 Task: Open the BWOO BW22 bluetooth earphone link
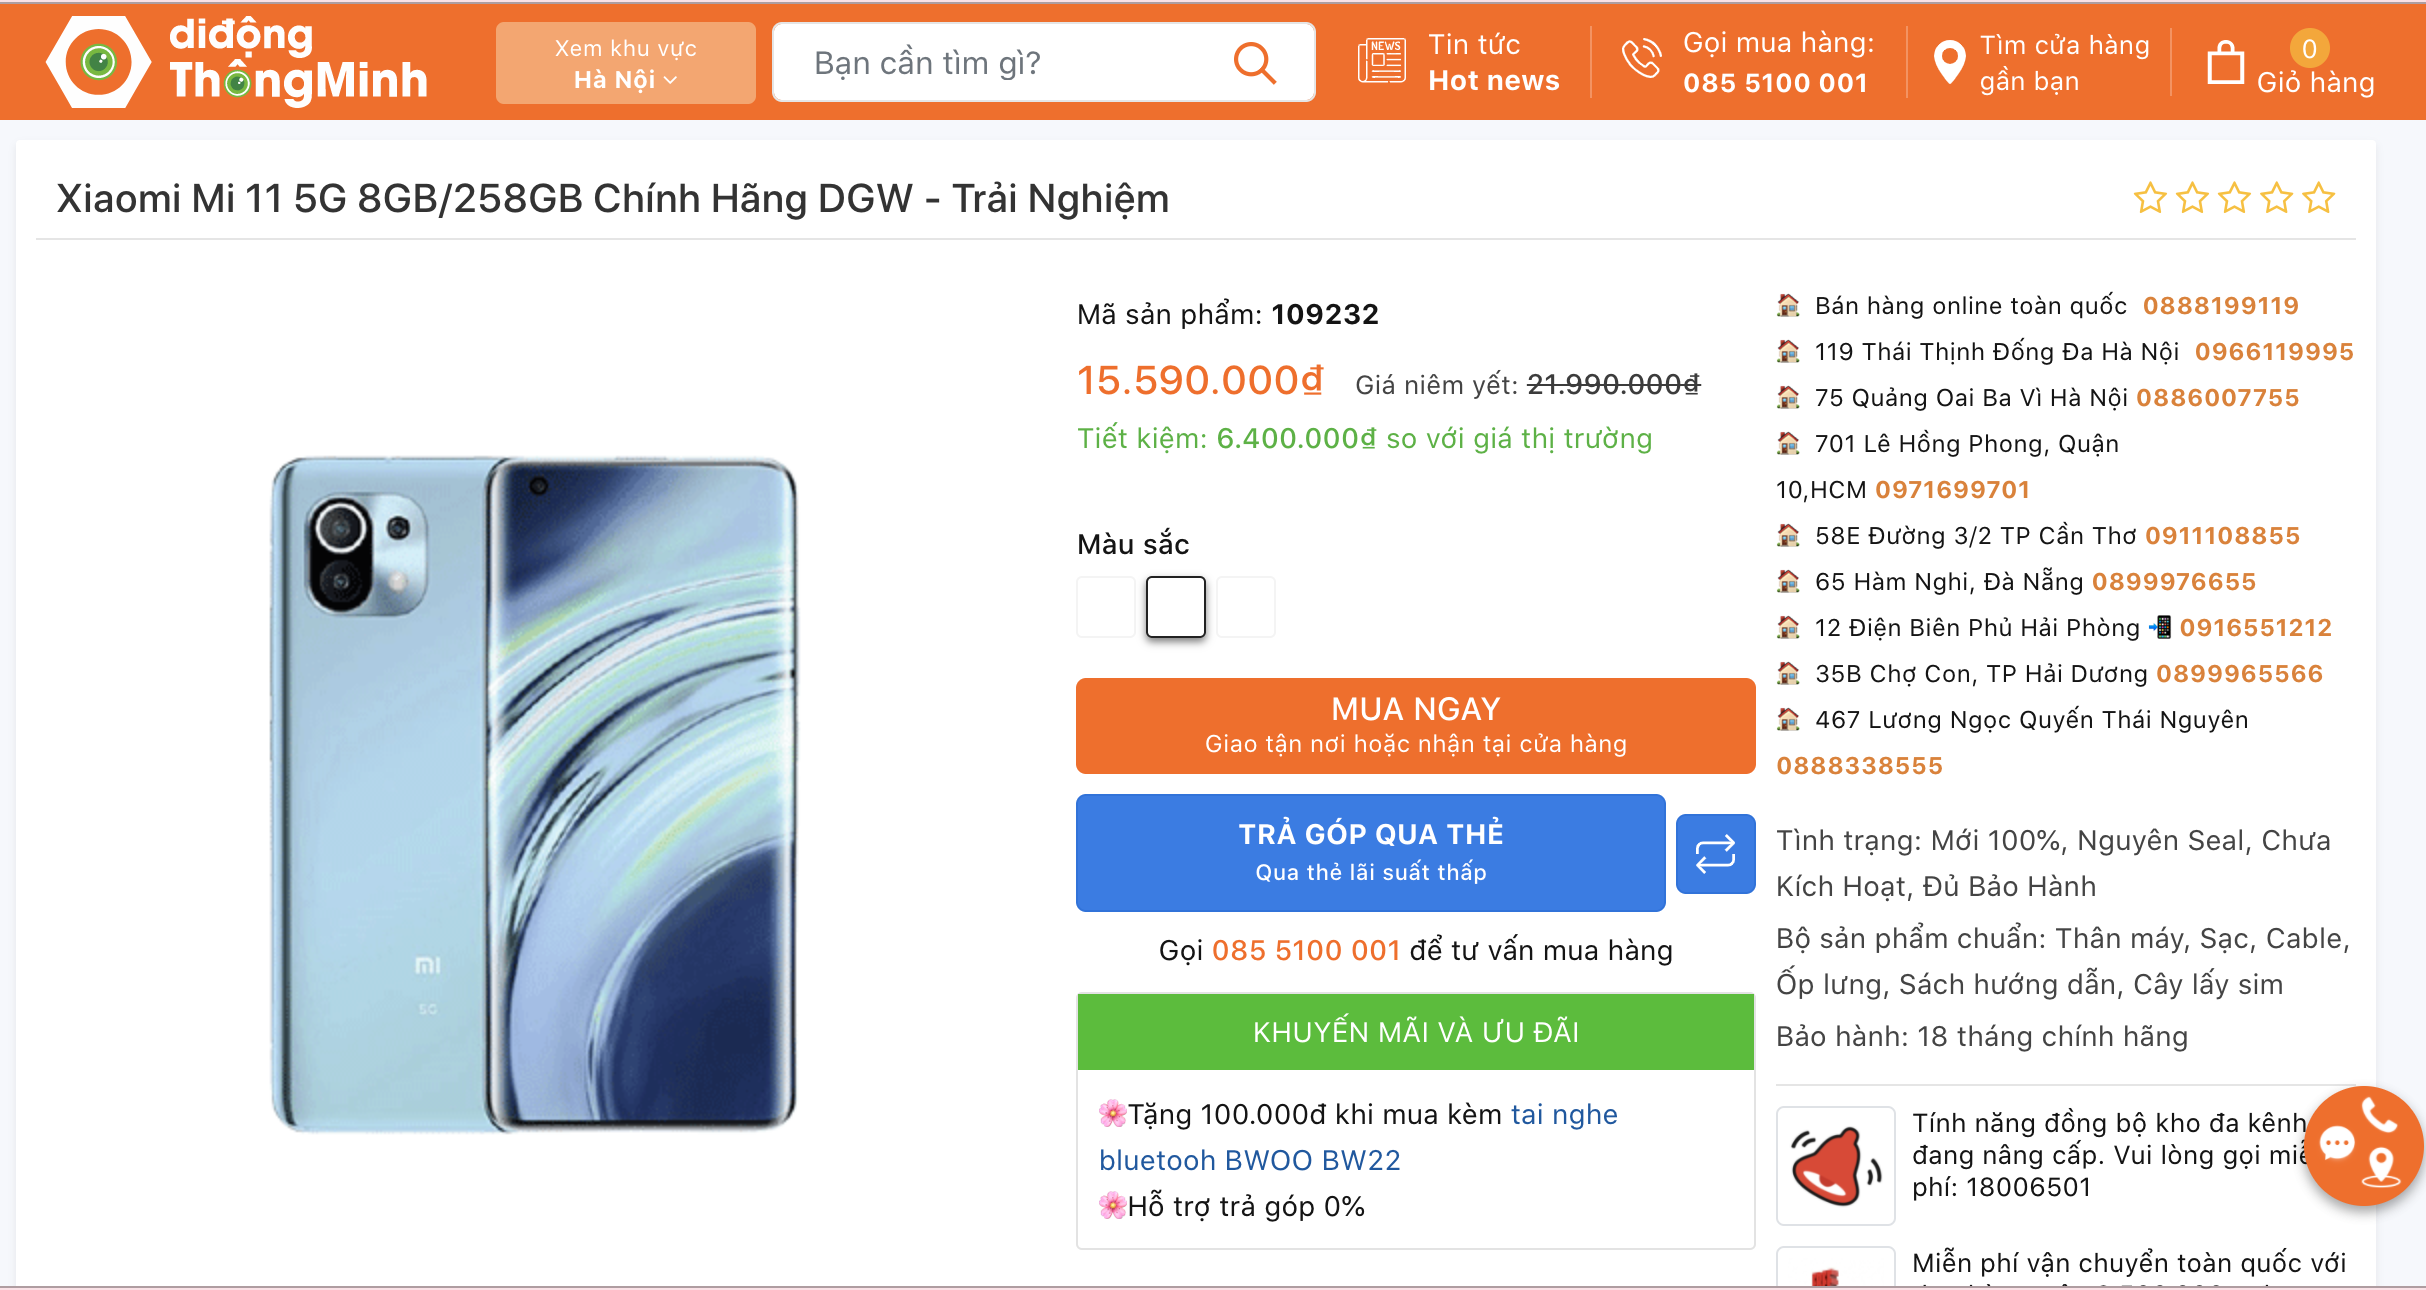(1250, 1160)
